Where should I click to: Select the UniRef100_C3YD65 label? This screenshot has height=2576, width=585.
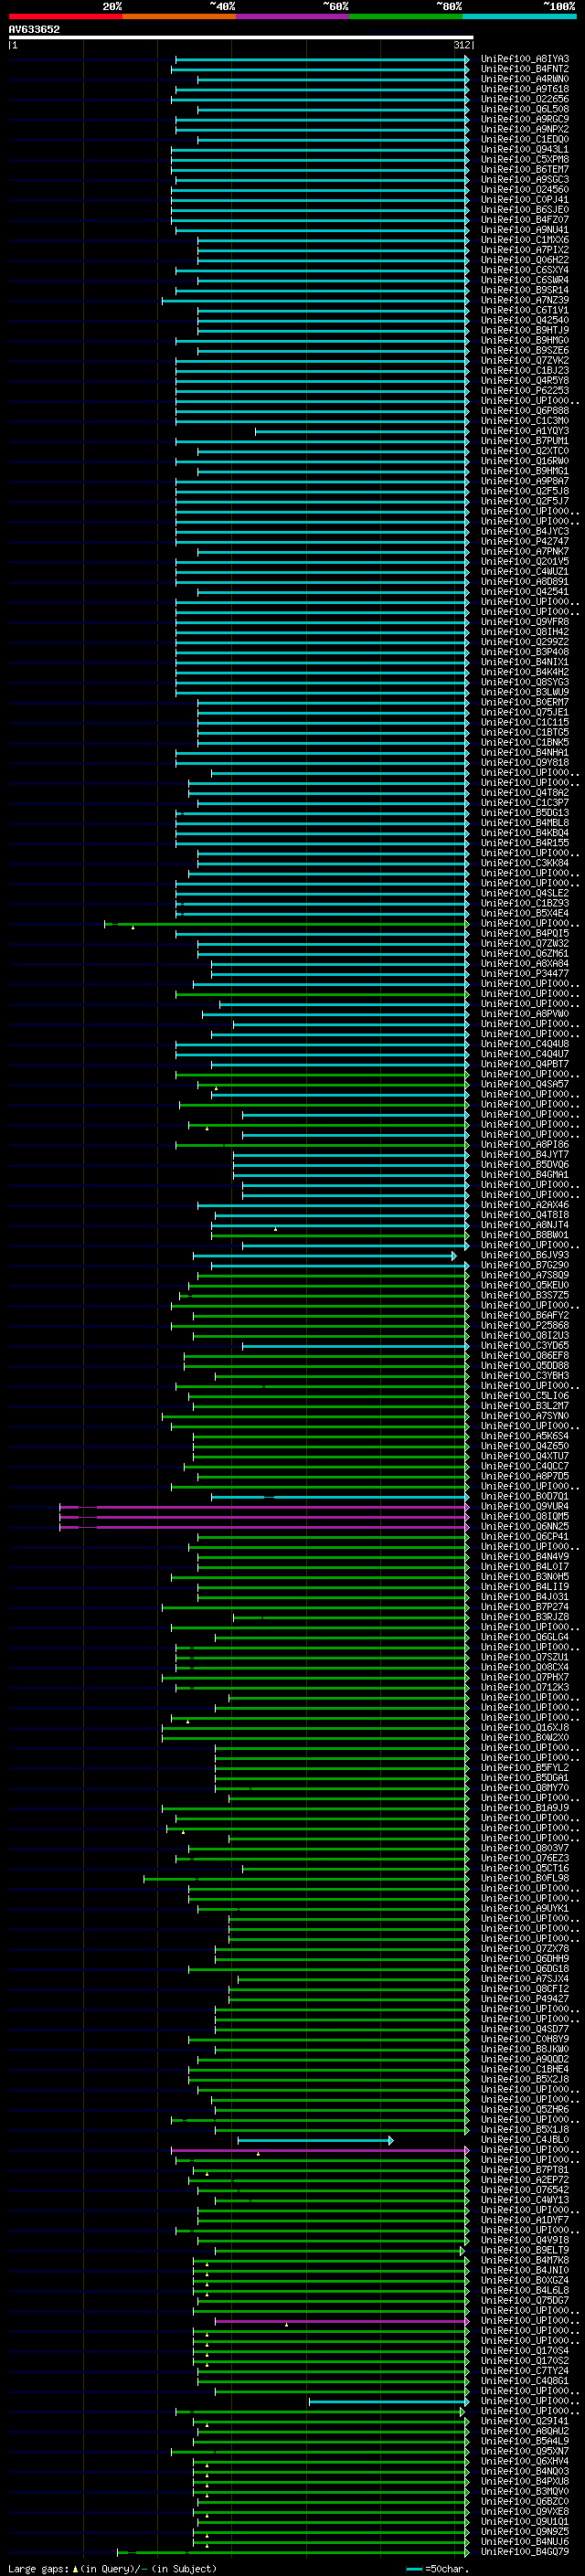(525, 1346)
